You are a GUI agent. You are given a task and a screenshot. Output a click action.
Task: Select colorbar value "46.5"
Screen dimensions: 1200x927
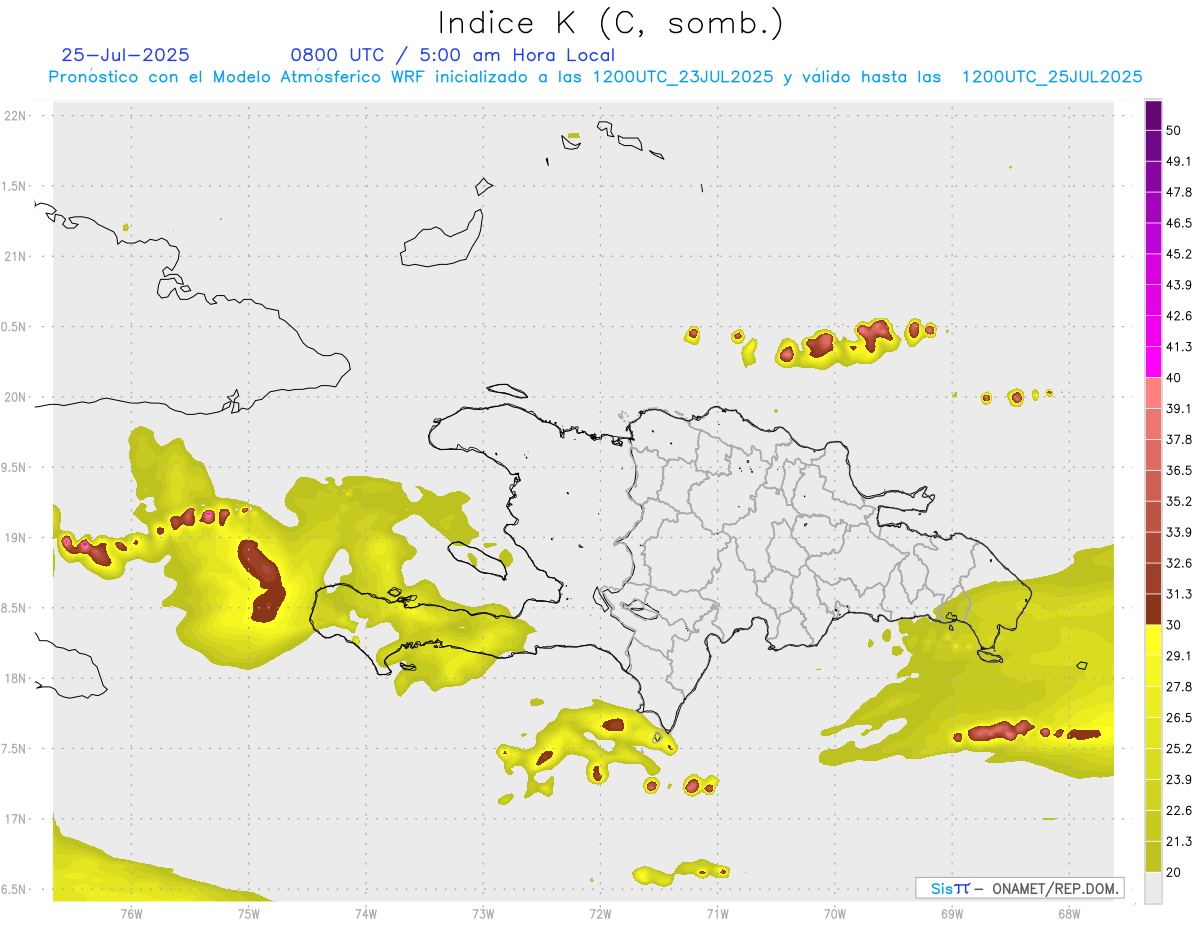[x=1179, y=223]
